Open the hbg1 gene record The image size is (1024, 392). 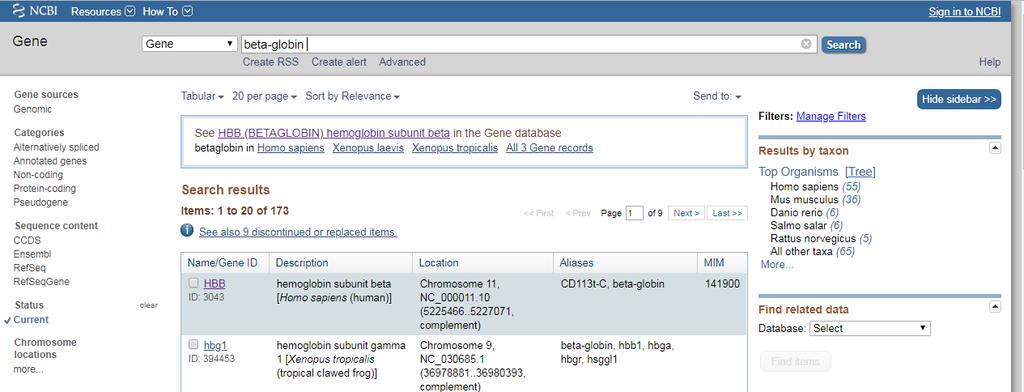(215, 345)
